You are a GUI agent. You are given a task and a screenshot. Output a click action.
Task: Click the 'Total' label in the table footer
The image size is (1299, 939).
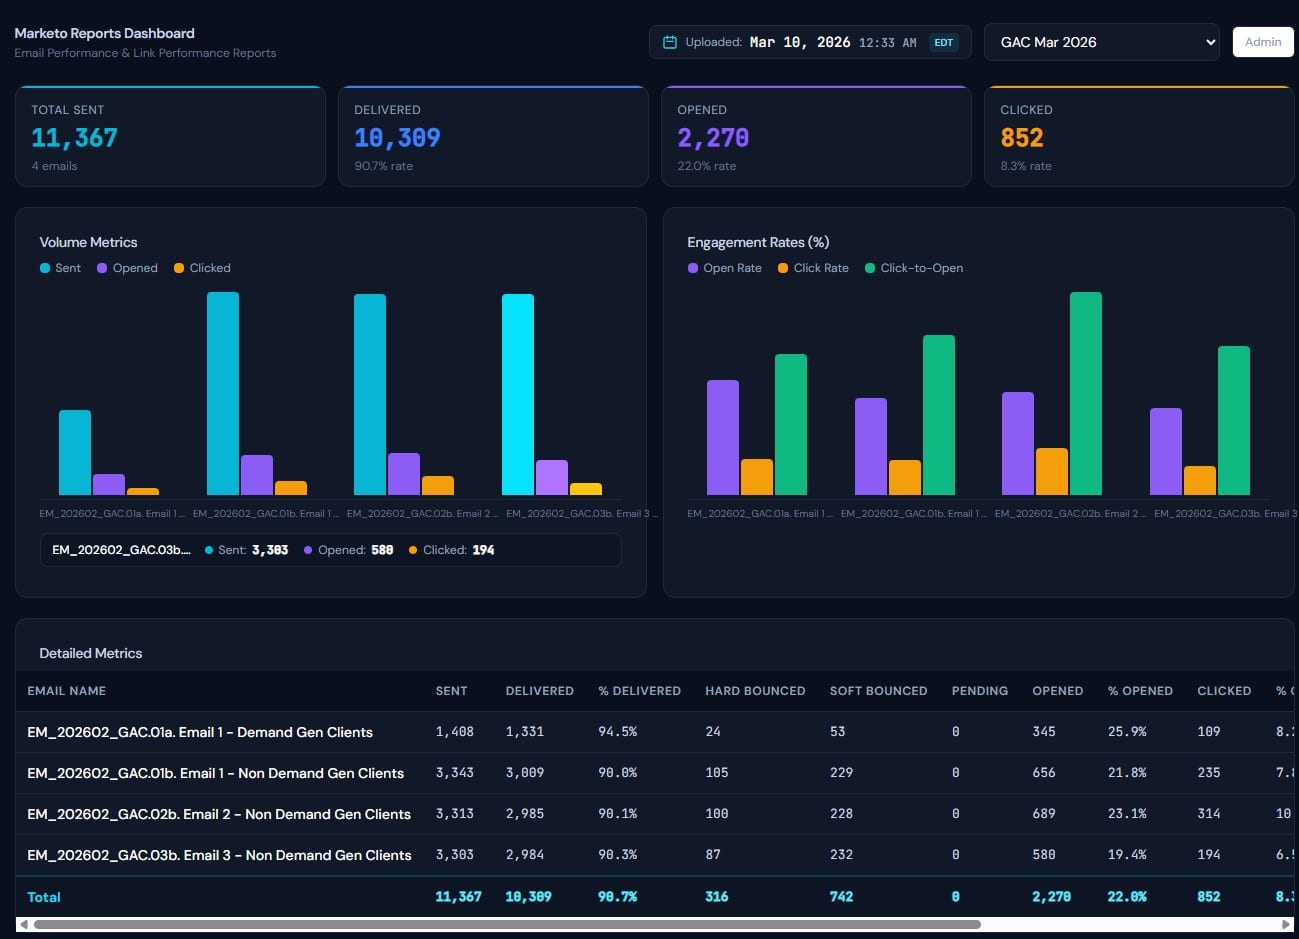click(x=44, y=897)
